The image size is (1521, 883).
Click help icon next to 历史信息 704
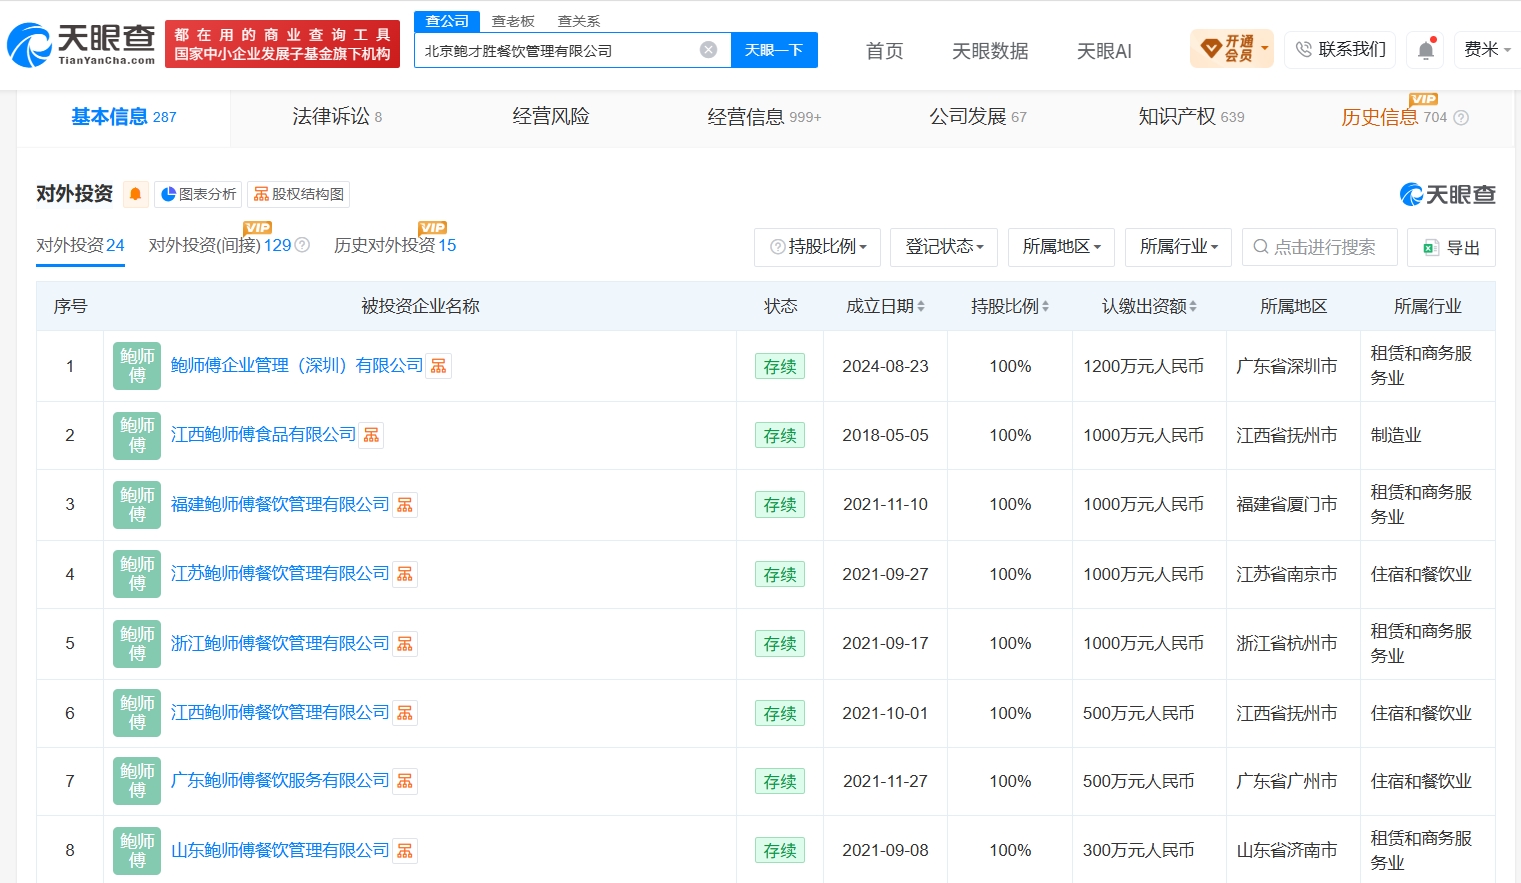(1461, 117)
